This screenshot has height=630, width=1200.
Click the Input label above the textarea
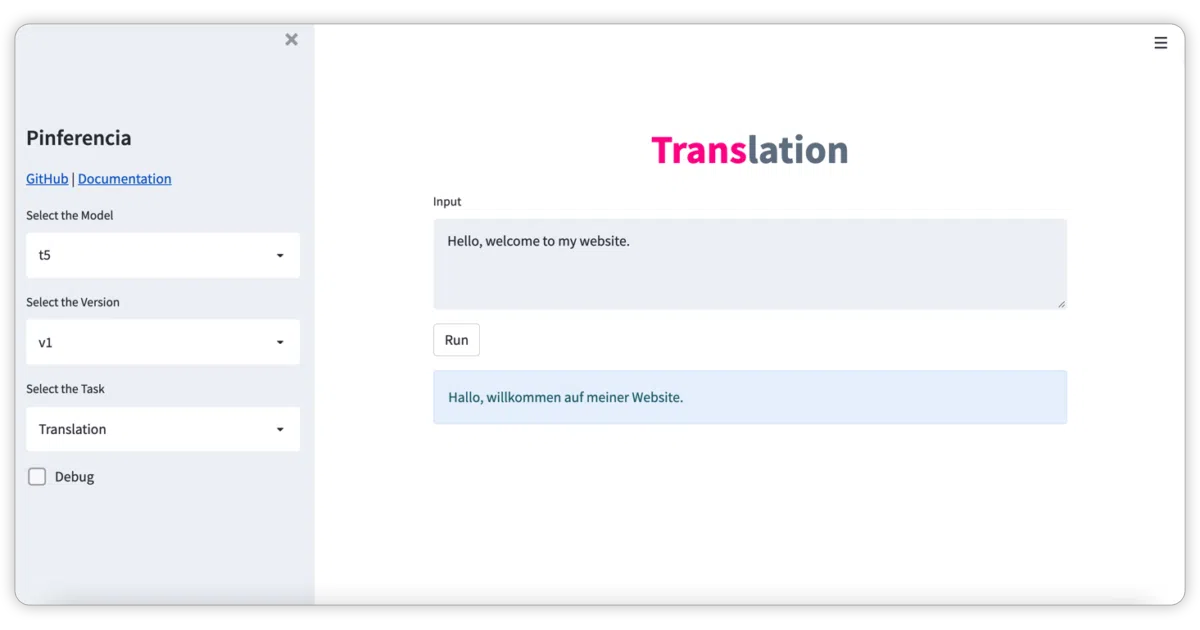[x=447, y=202]
